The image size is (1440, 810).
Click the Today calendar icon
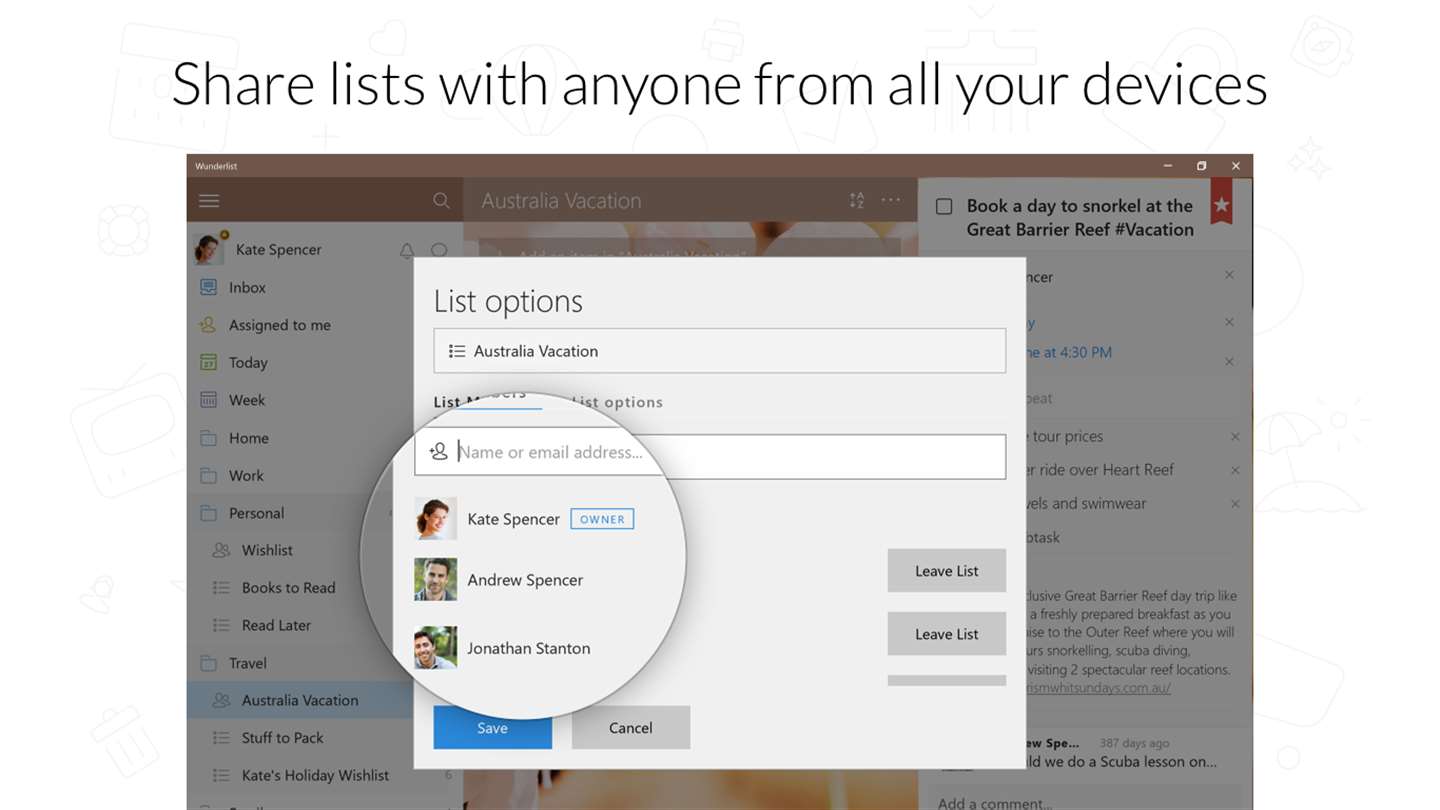208,362
